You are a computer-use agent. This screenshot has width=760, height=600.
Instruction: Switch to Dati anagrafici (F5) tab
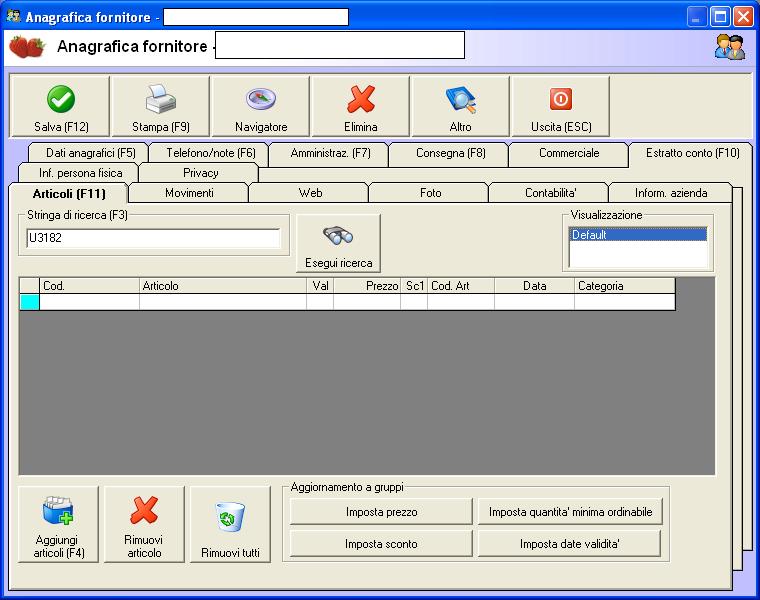pos(90,153)
